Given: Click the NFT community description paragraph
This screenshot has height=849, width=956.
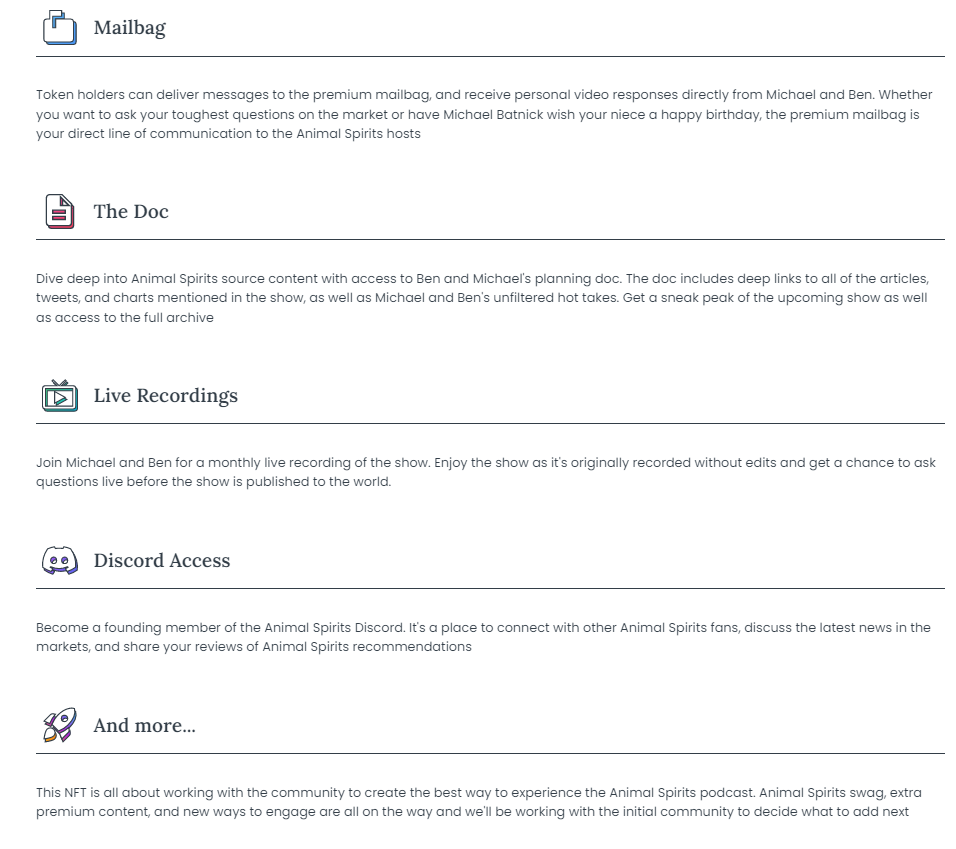Looking at the screenshot, I should (479, 802).
